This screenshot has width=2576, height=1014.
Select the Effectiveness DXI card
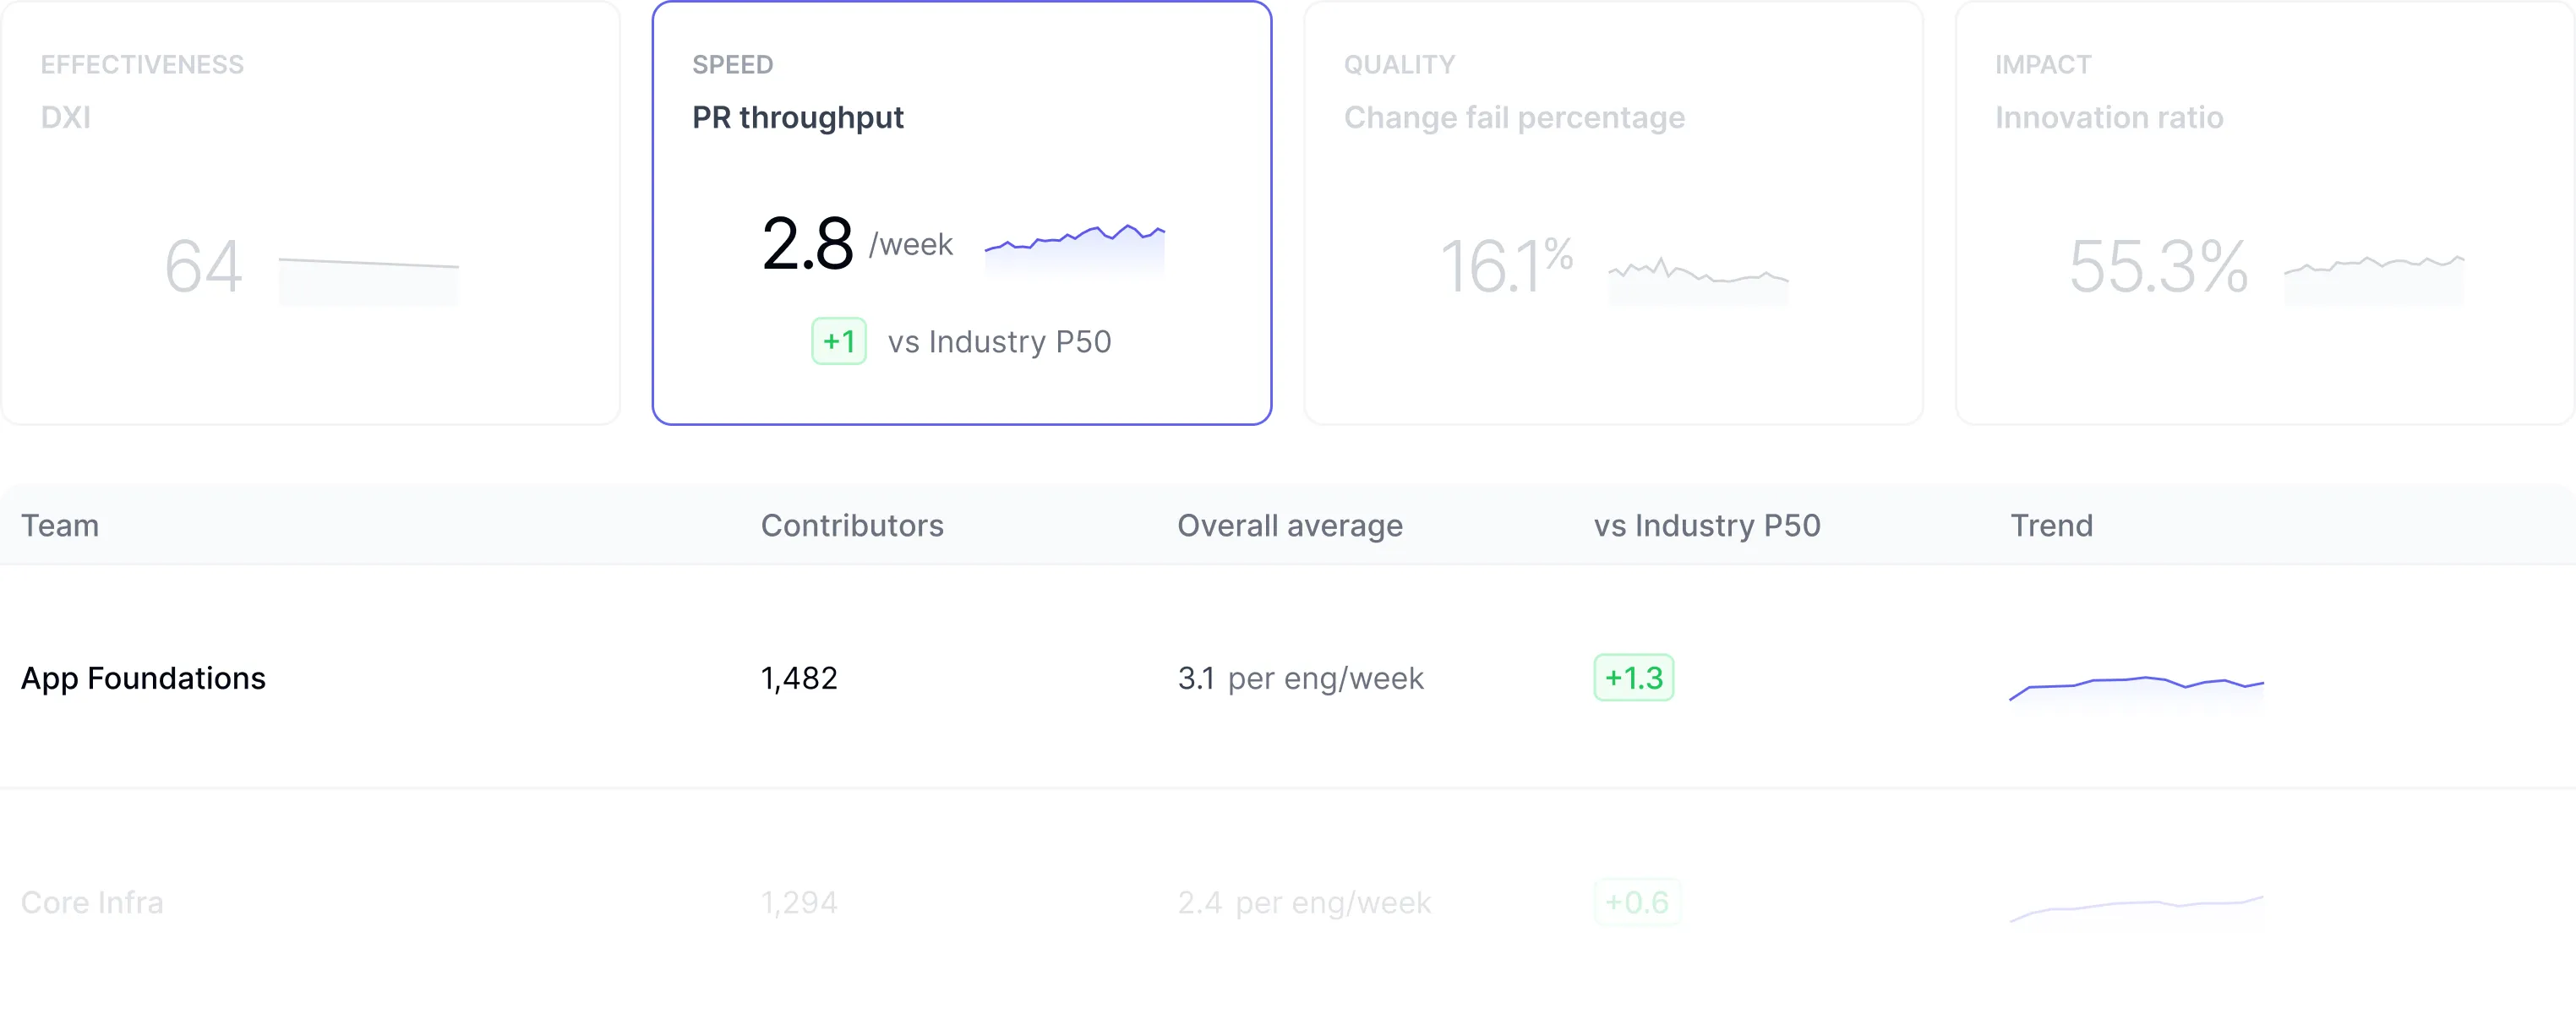point(310,212)
